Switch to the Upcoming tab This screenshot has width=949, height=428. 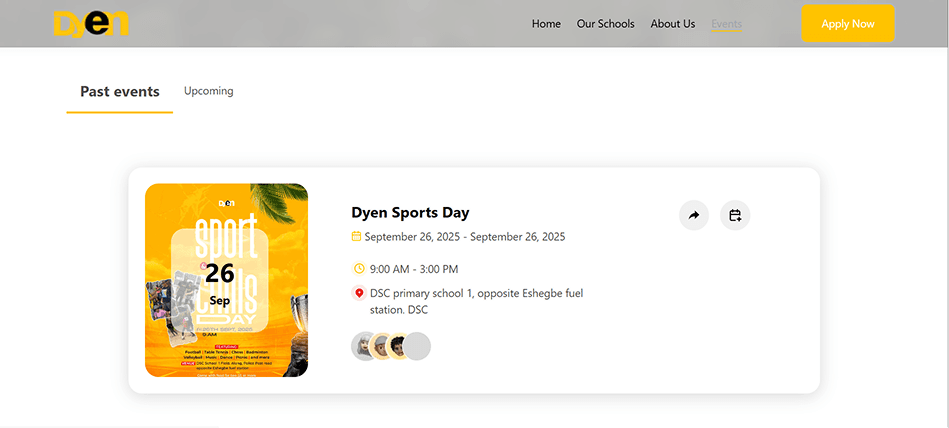209,91
